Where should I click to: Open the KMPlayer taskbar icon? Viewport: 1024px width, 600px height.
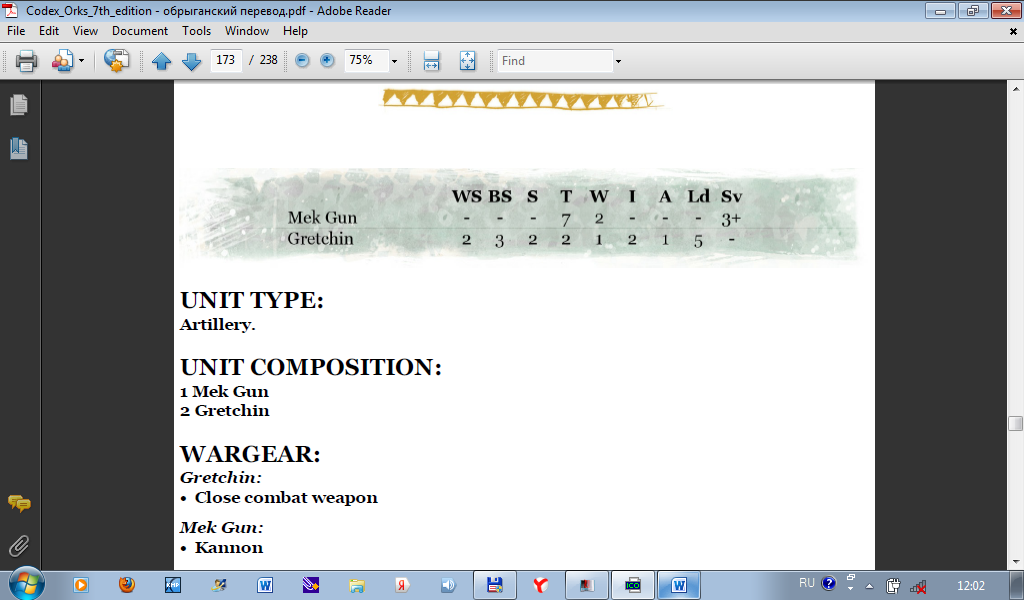coord(172,585)
